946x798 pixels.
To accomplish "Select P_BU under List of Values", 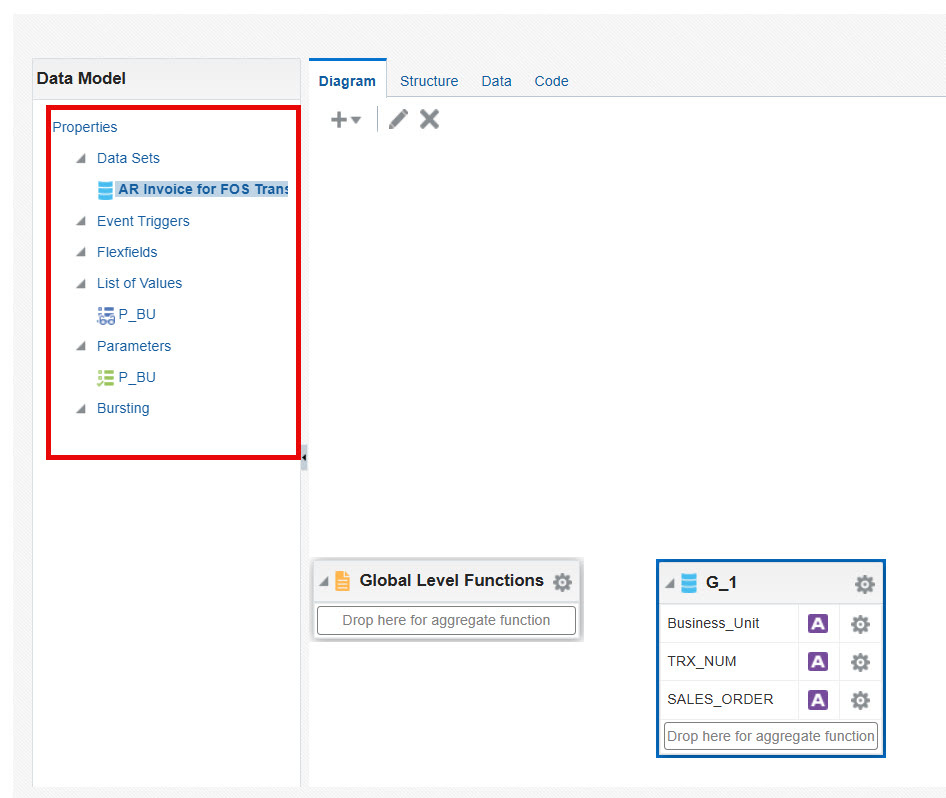I will click(137, 315).
